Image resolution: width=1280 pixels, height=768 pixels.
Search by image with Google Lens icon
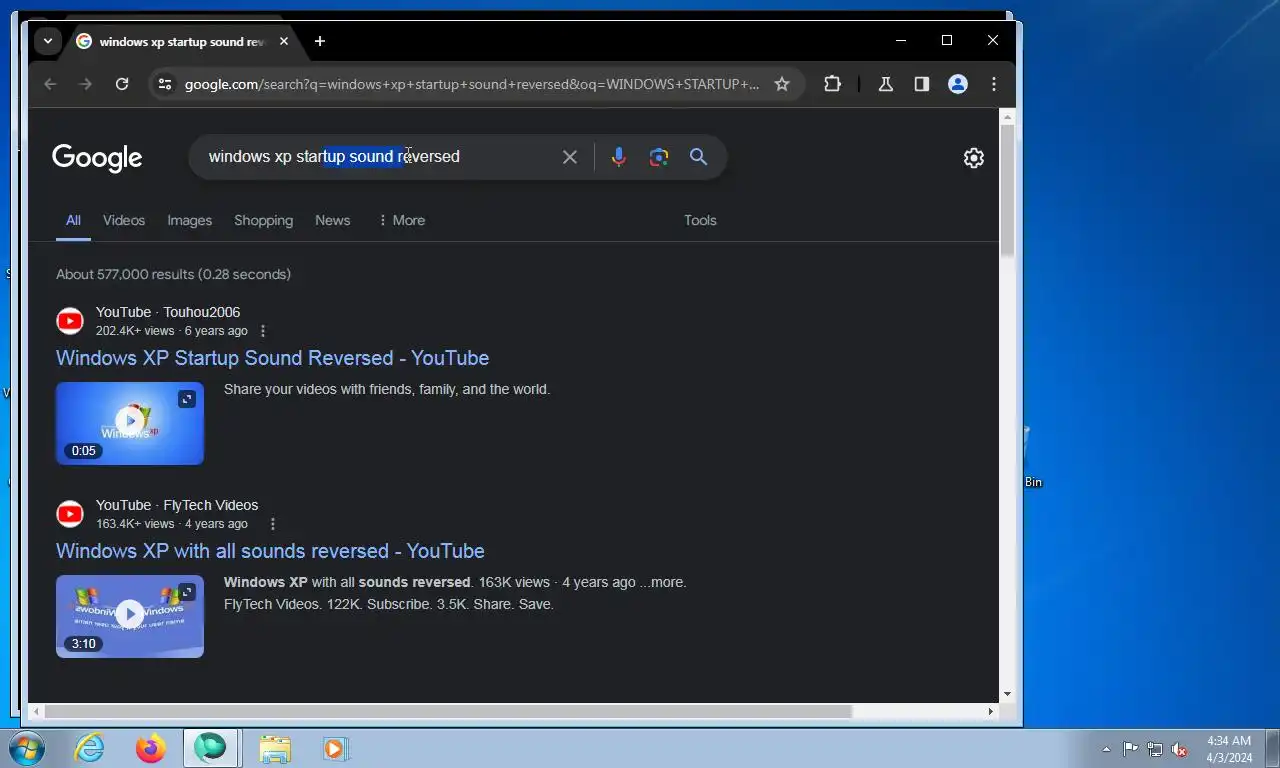pos(659,157)
